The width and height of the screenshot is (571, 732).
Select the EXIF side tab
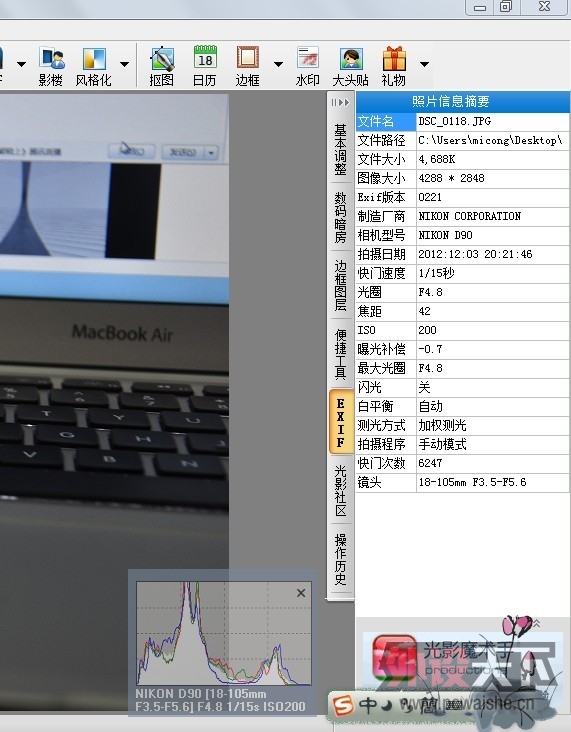coord(341,422)
